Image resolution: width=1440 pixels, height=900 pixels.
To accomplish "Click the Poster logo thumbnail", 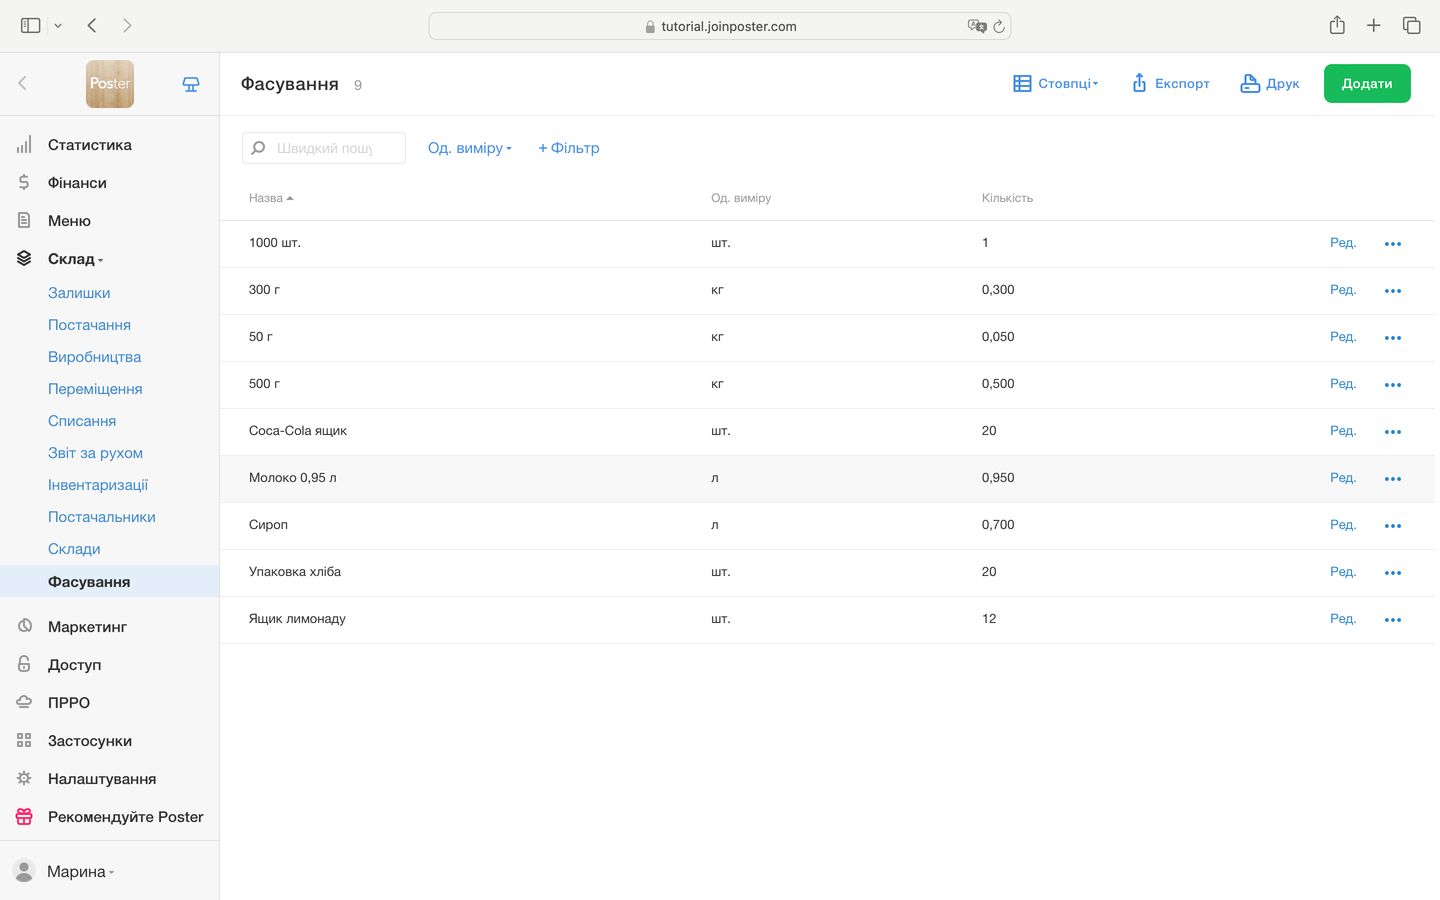I will click(110, 84).
